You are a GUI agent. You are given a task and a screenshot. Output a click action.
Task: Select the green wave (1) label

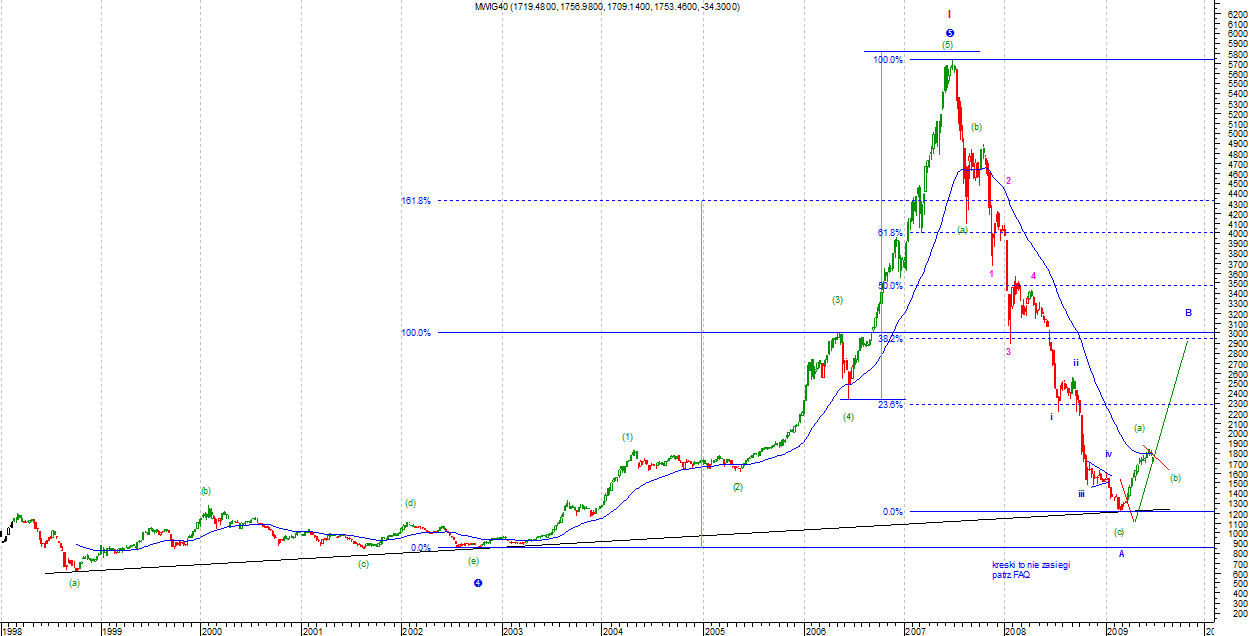tap(627, 437)
